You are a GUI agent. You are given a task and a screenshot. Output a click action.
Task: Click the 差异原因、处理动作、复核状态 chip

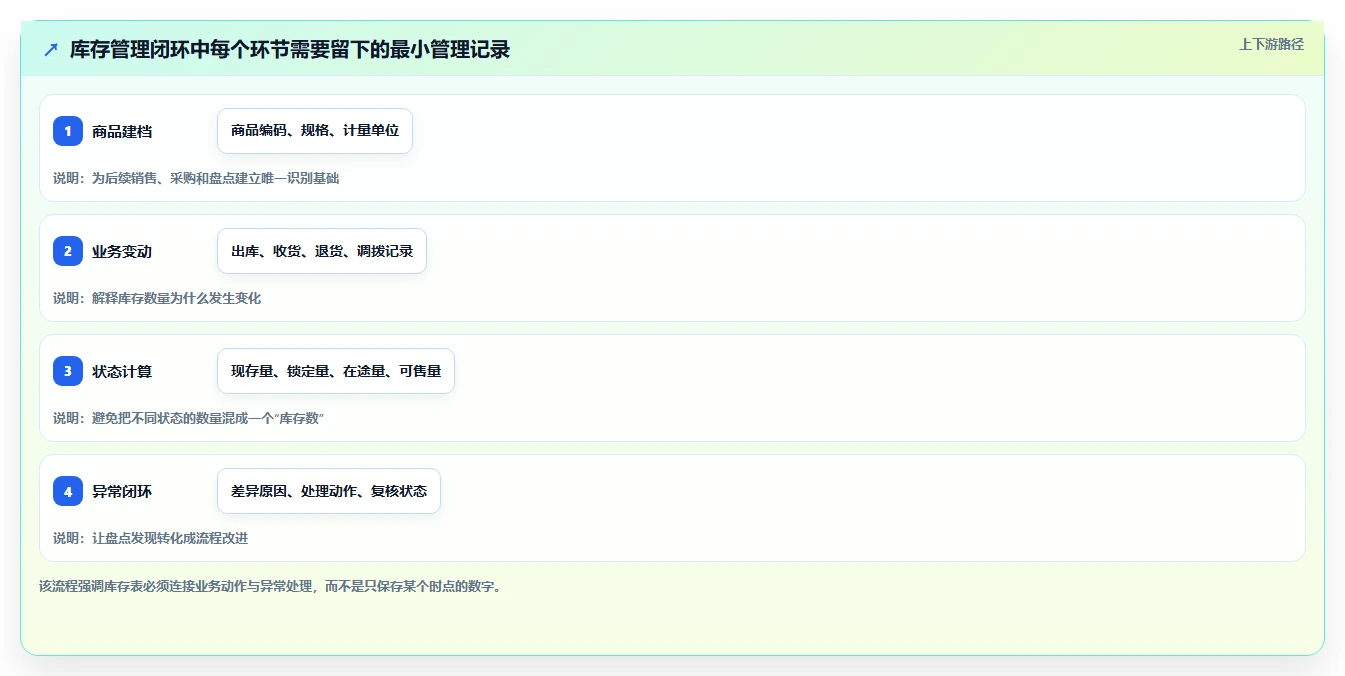329,491
